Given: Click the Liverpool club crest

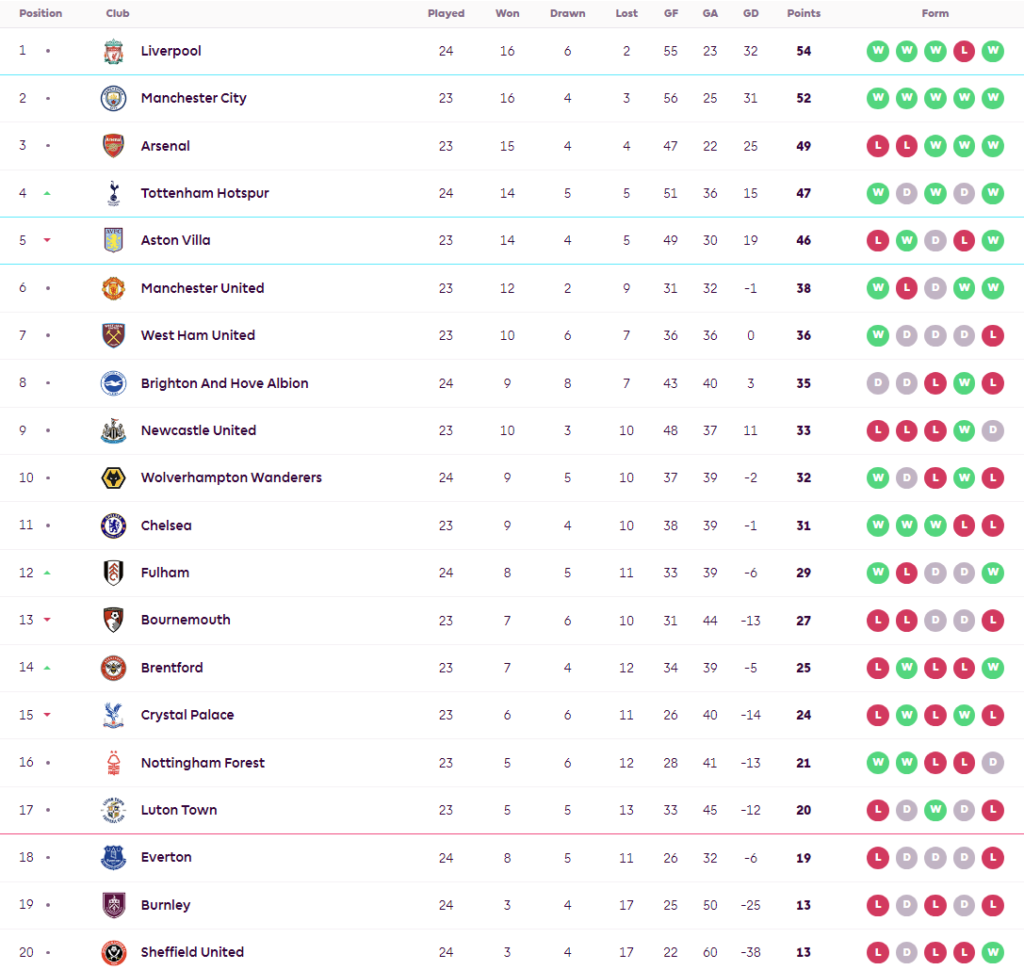Looking at the screenshot, I should [114, 51].
